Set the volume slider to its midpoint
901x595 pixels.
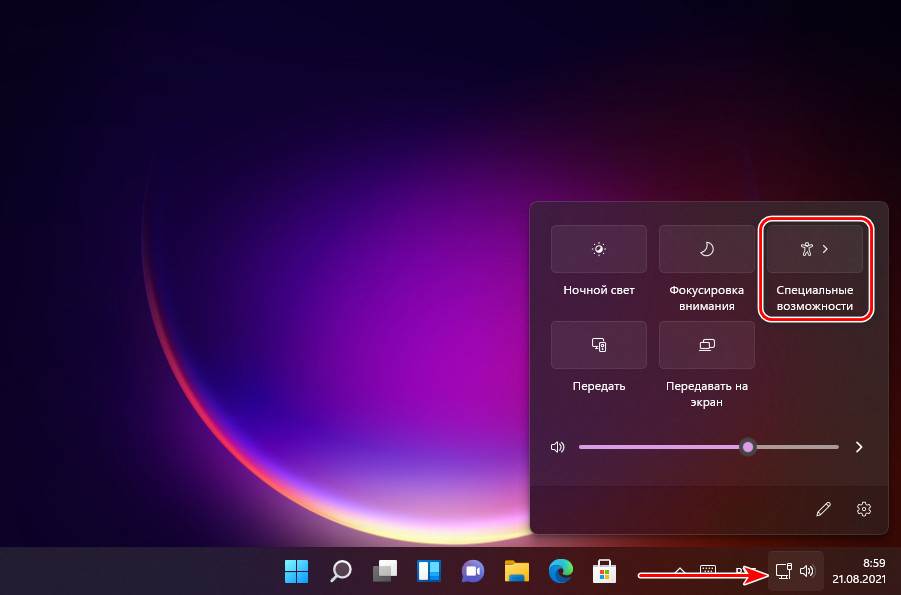pyautogui.click(x=709, y=447)
